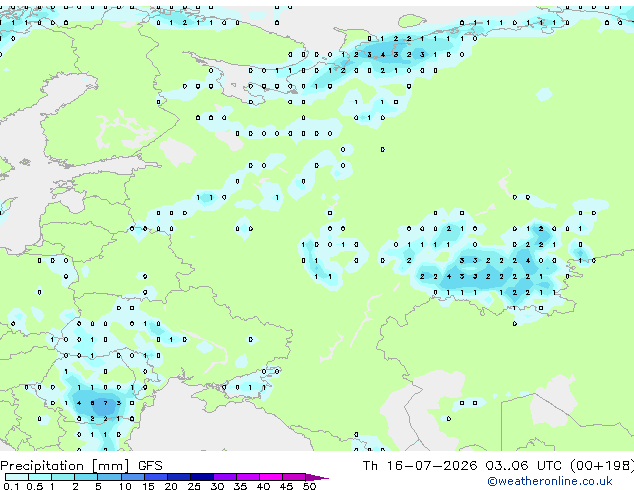Click the 20–25 mm legend color swatch

[x=179, y=477]
